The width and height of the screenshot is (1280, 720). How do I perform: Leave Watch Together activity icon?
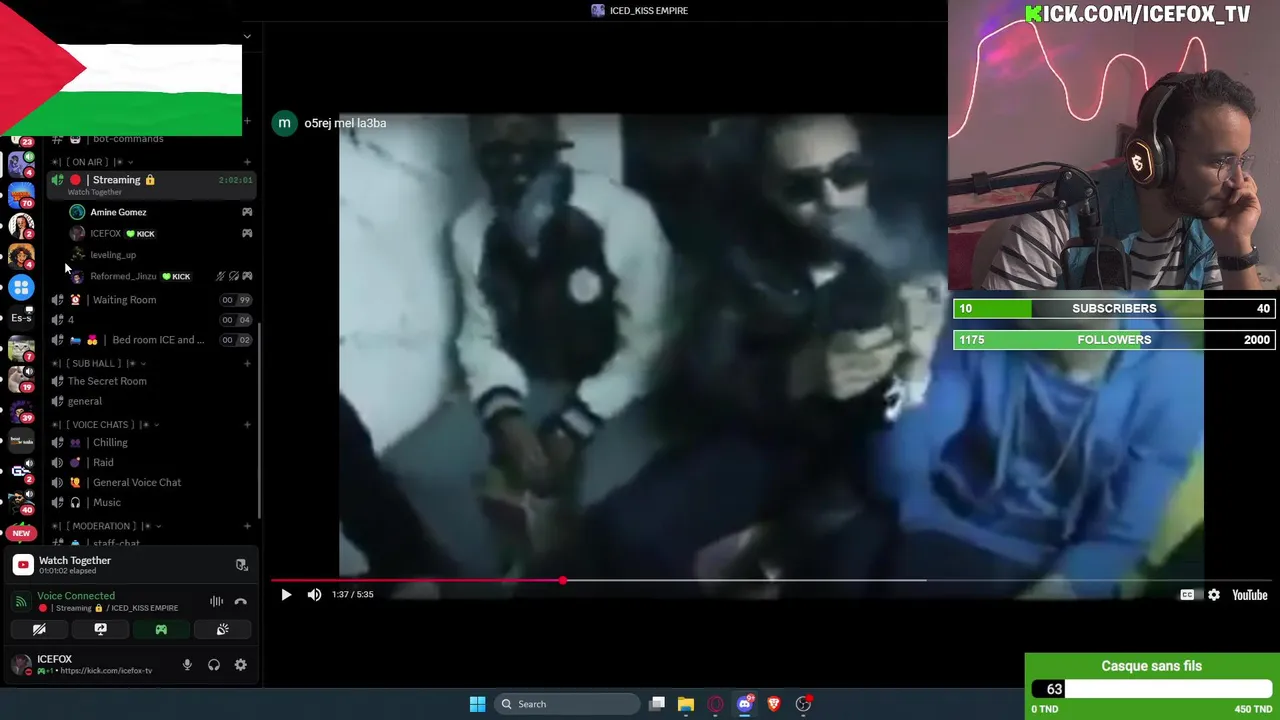click(x=241, y=565)
